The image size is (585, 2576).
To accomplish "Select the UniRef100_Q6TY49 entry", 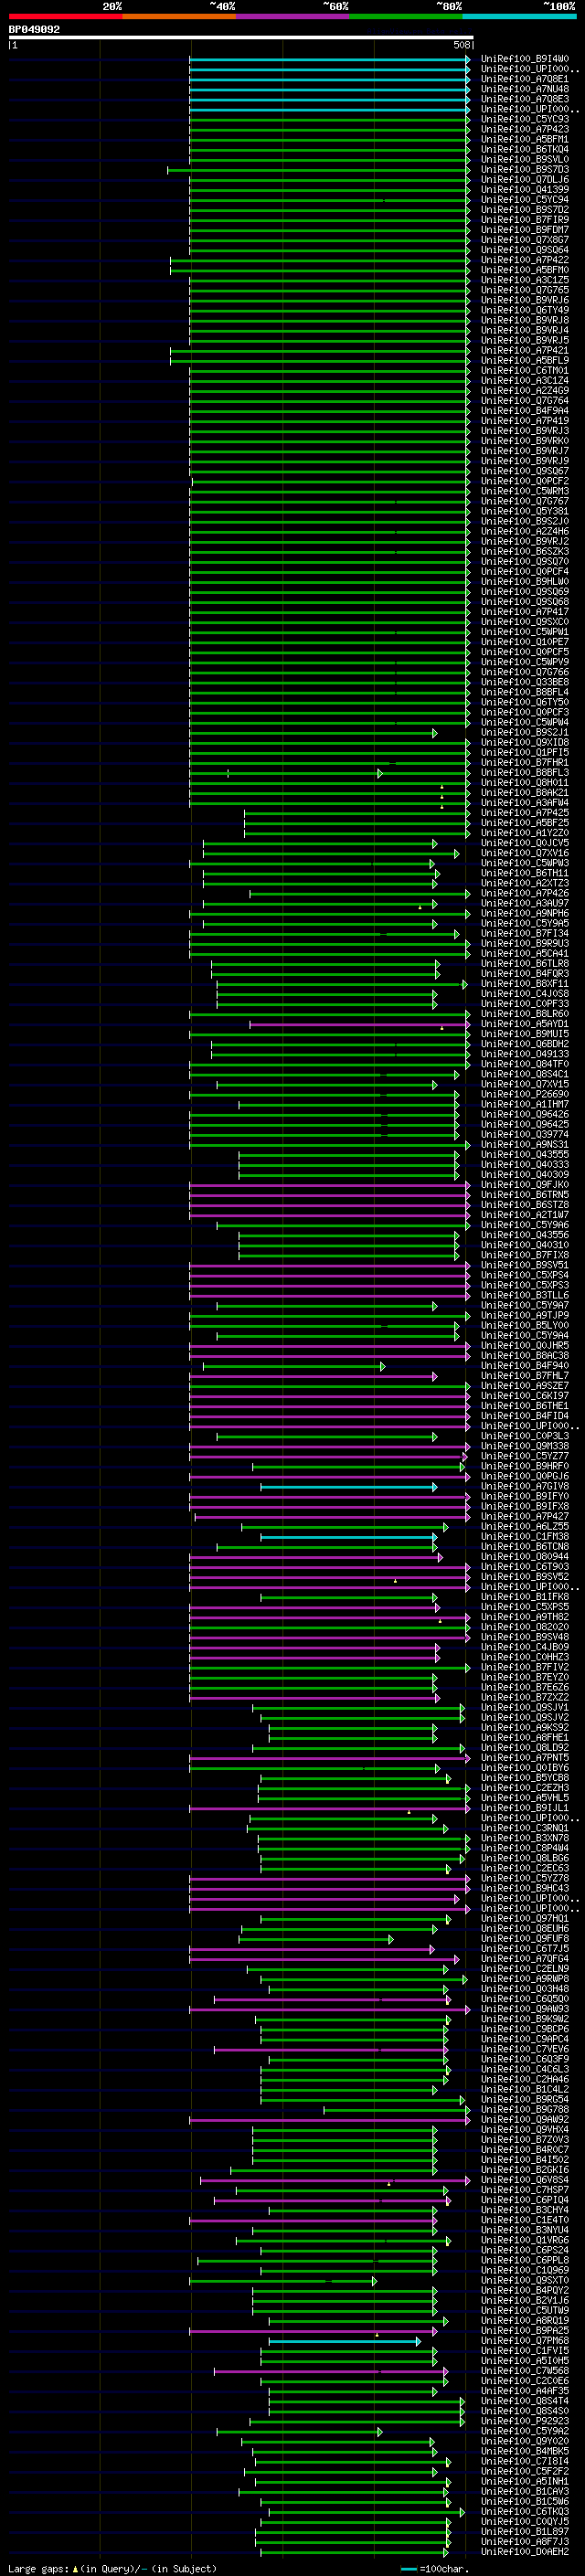I will point(524,310).
